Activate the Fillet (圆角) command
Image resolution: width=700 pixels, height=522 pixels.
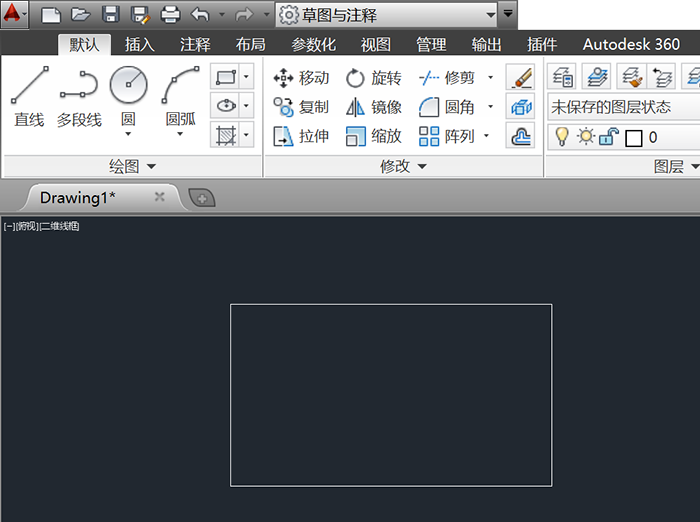446,107
